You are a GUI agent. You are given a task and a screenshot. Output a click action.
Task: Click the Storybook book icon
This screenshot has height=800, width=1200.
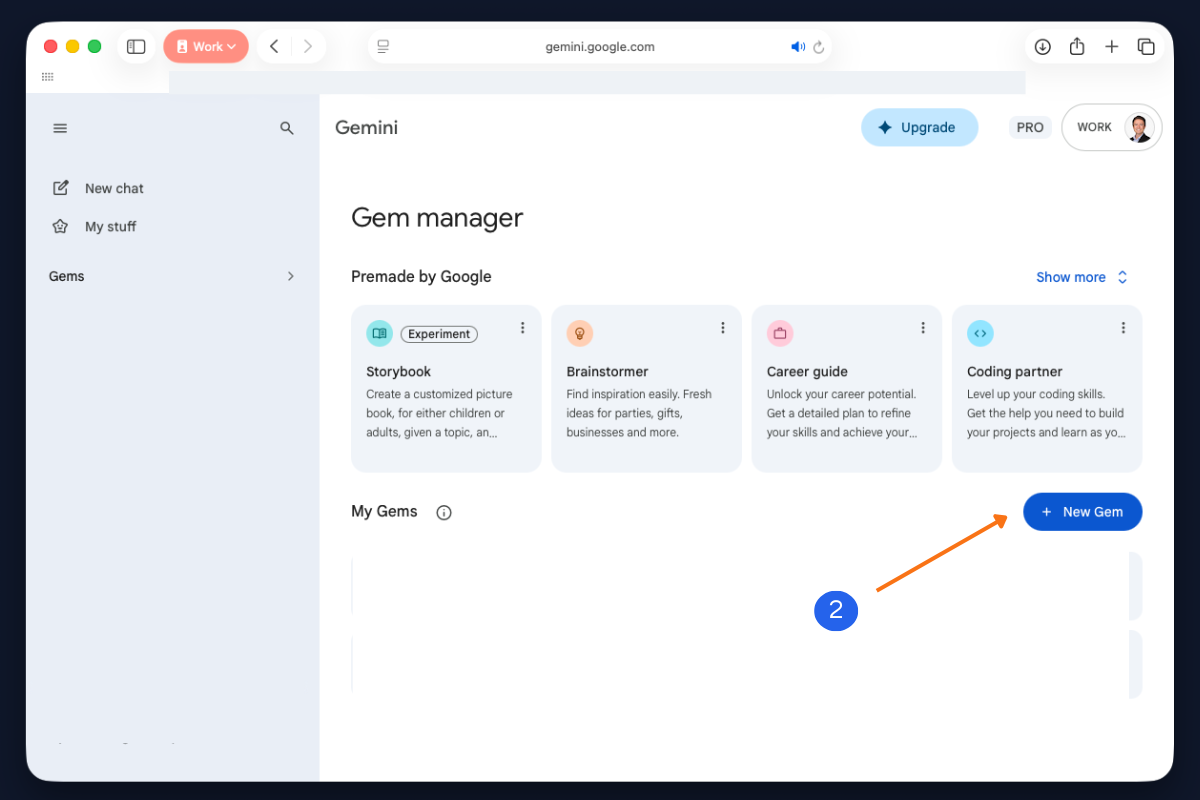[x=379, y=333]
